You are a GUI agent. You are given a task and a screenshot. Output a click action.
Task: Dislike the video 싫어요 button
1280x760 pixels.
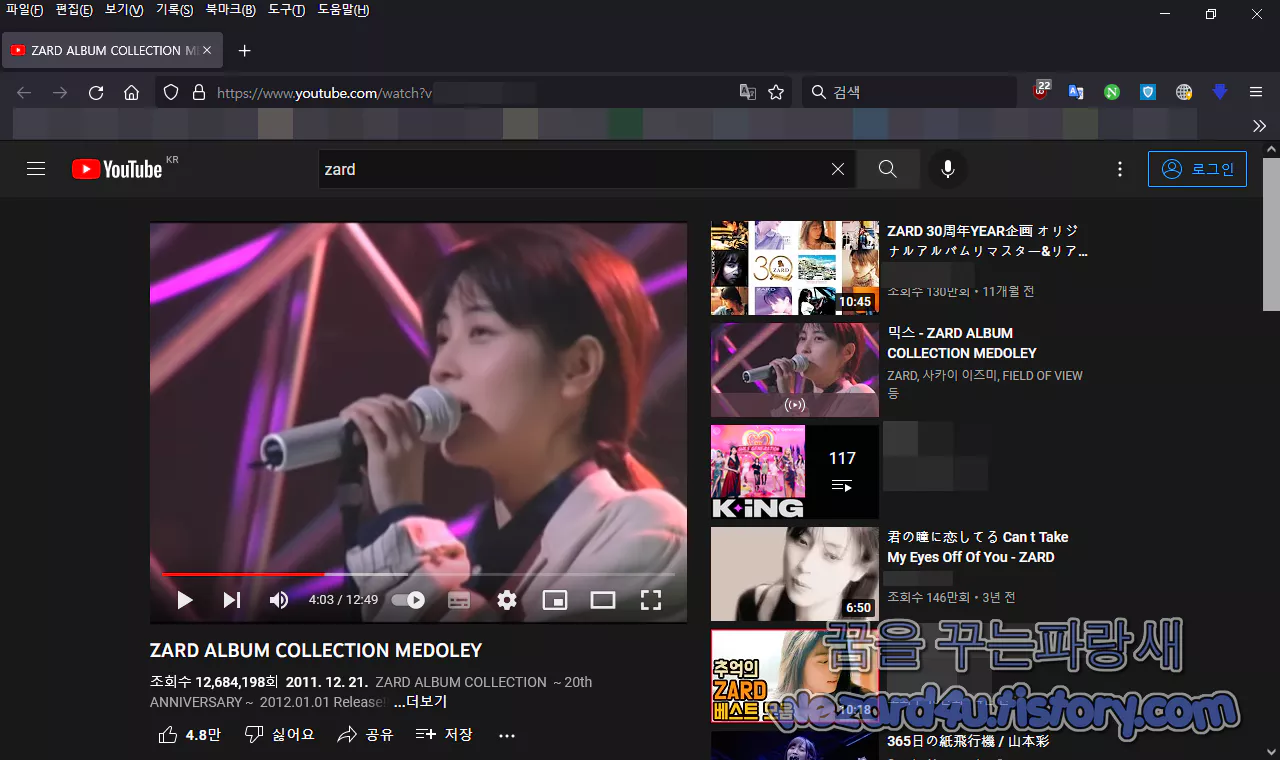[280, 735]
